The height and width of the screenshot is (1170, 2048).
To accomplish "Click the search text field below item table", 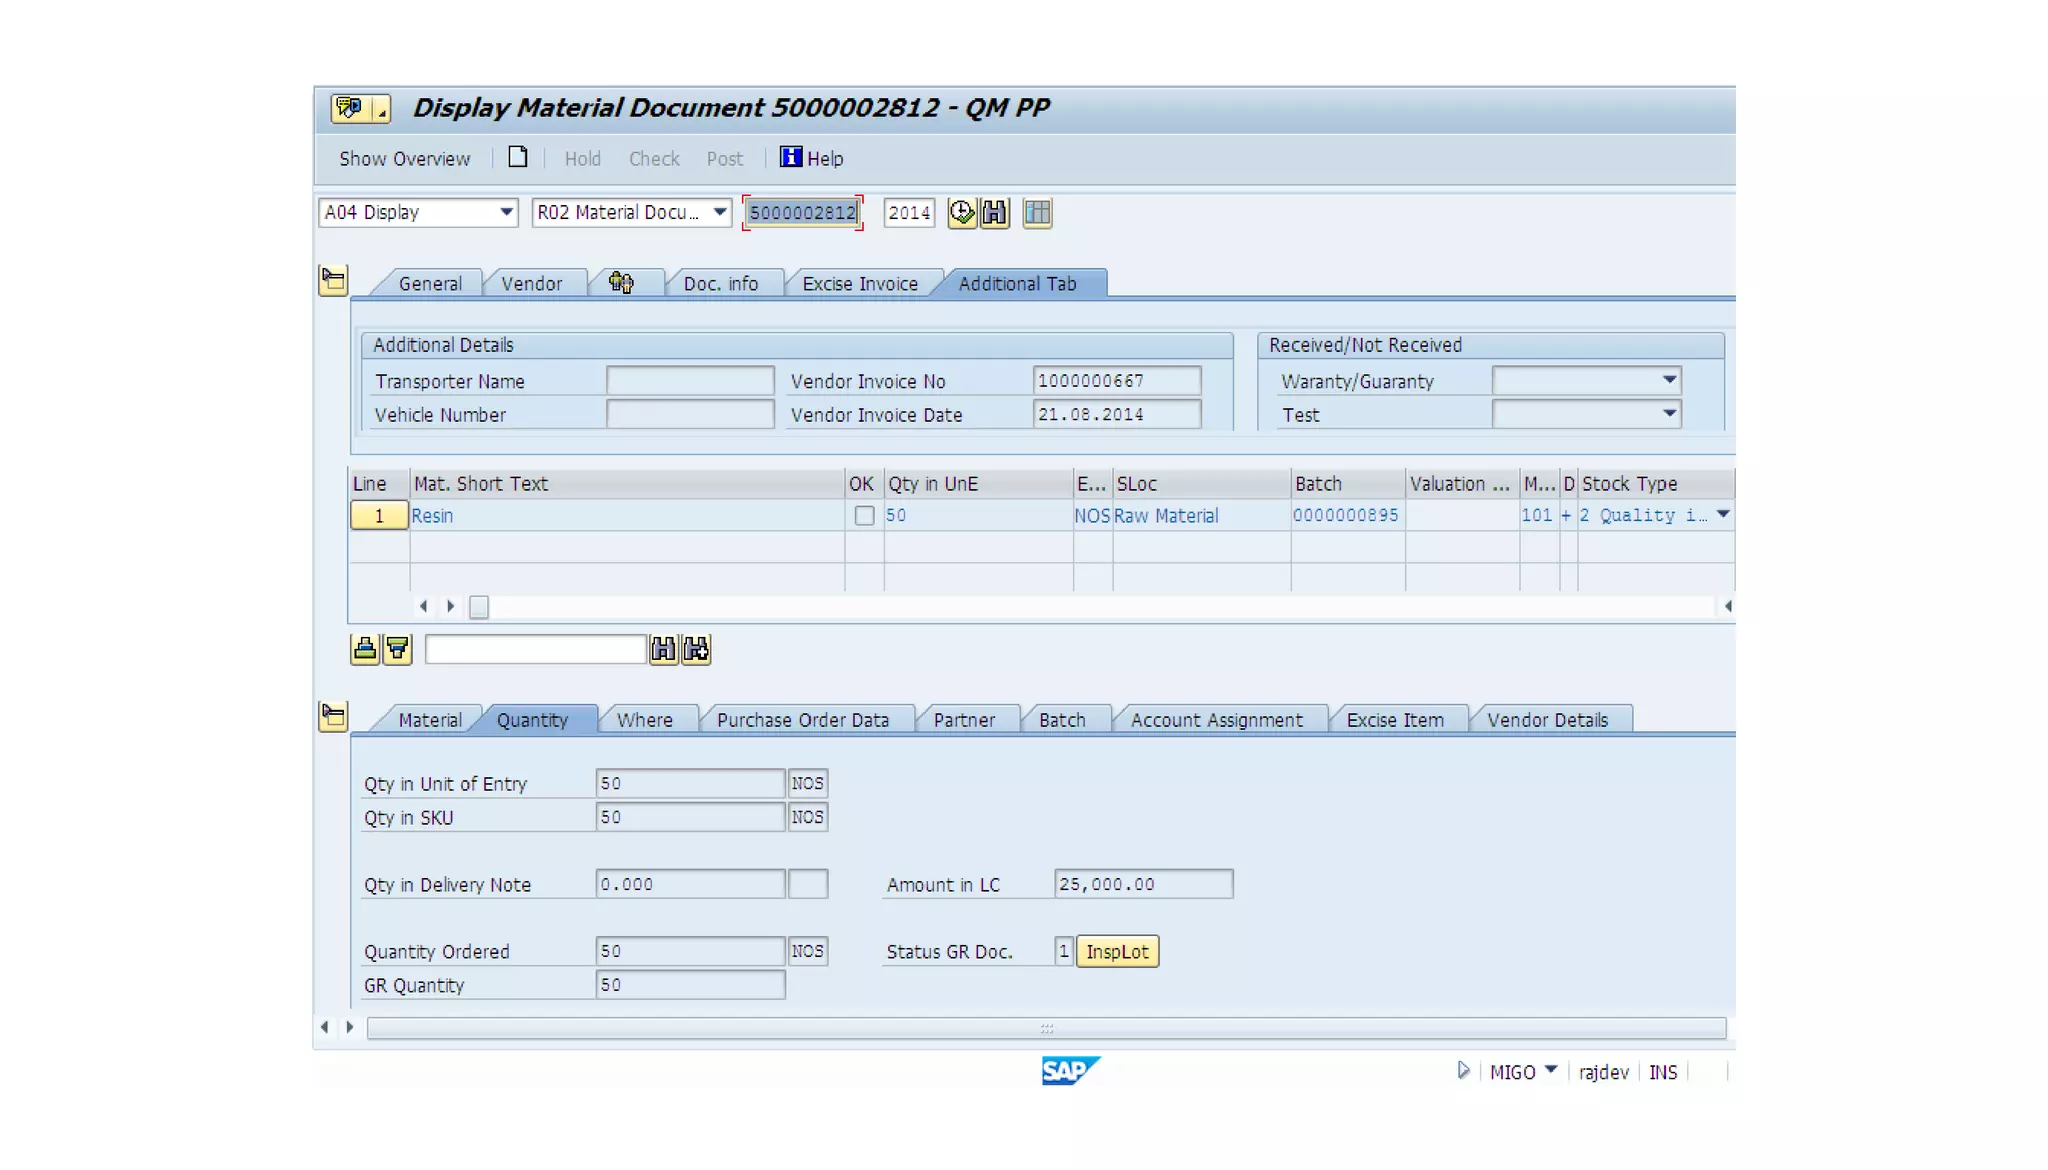I will pos(535,649).
